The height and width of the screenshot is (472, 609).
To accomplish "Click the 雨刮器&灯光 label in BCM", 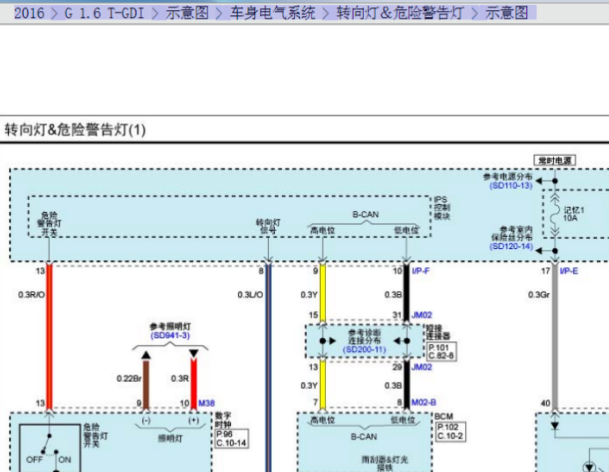I will tap(385, 460).
